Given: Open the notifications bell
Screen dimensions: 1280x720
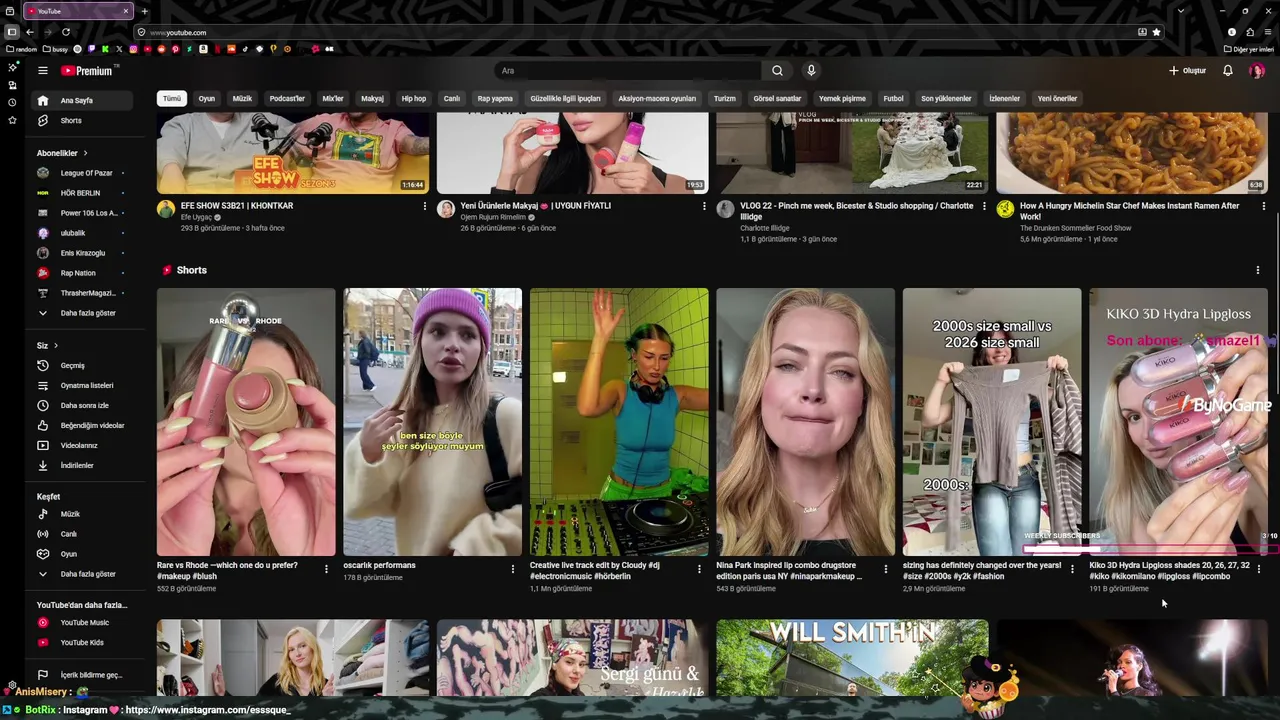Looking at the screenshot, I should click(1228, 71).
